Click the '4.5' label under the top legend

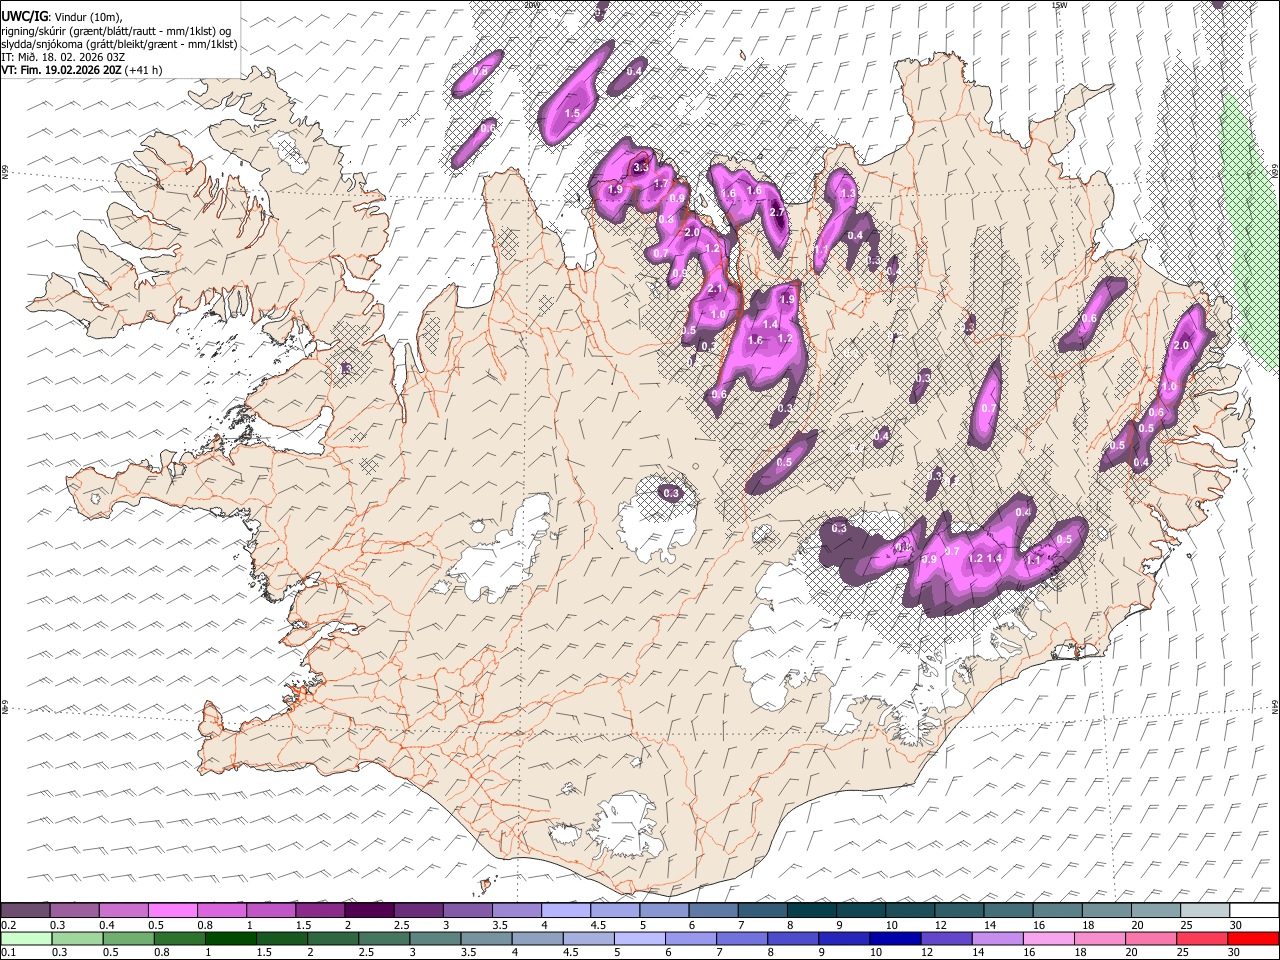[x=598, y=925]
